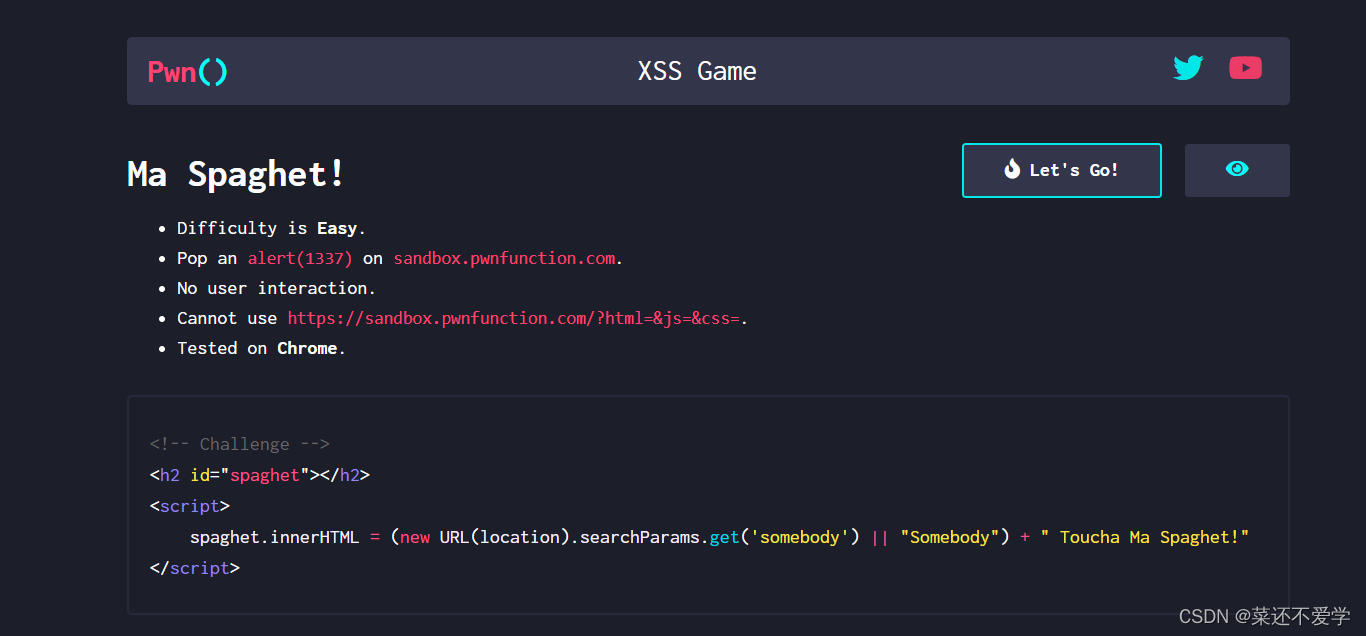Click the closing </script> tag line
This screenshot has width=1366, height=636.
click(x=195, y=568)
